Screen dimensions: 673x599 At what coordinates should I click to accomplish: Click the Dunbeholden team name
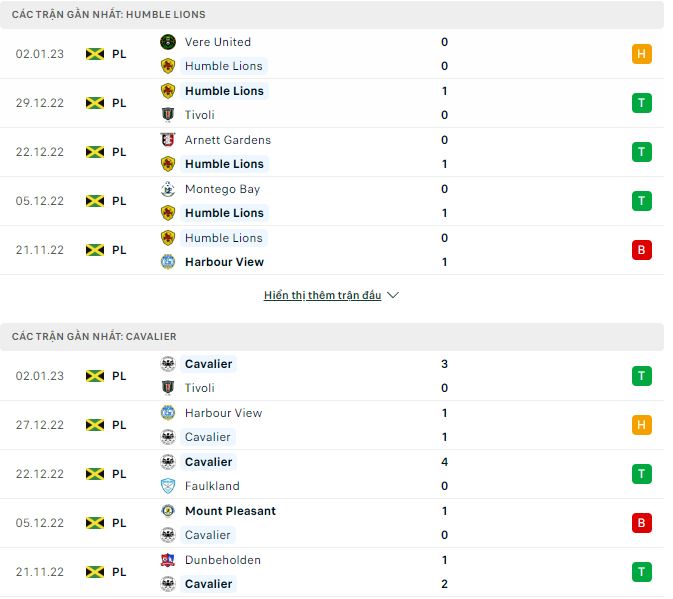[x=223, y=560]
